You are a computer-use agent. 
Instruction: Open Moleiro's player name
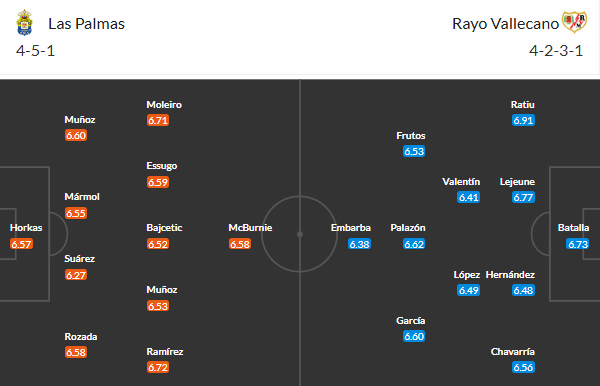coord(164,104)
